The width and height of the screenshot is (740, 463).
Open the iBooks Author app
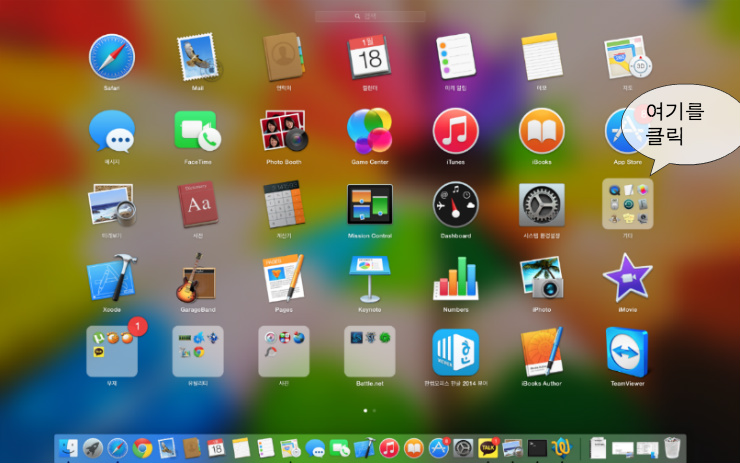click(x=541, y=351)
